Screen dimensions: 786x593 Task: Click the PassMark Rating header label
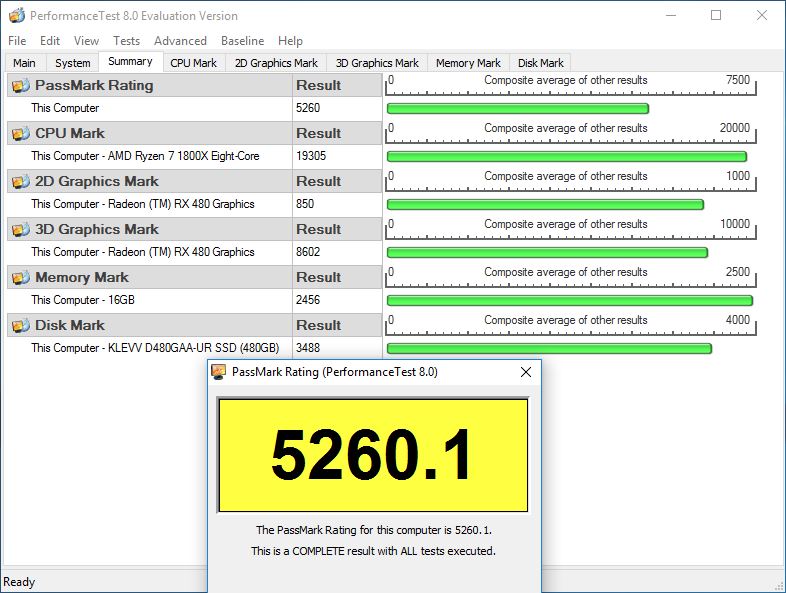[94, 86]
